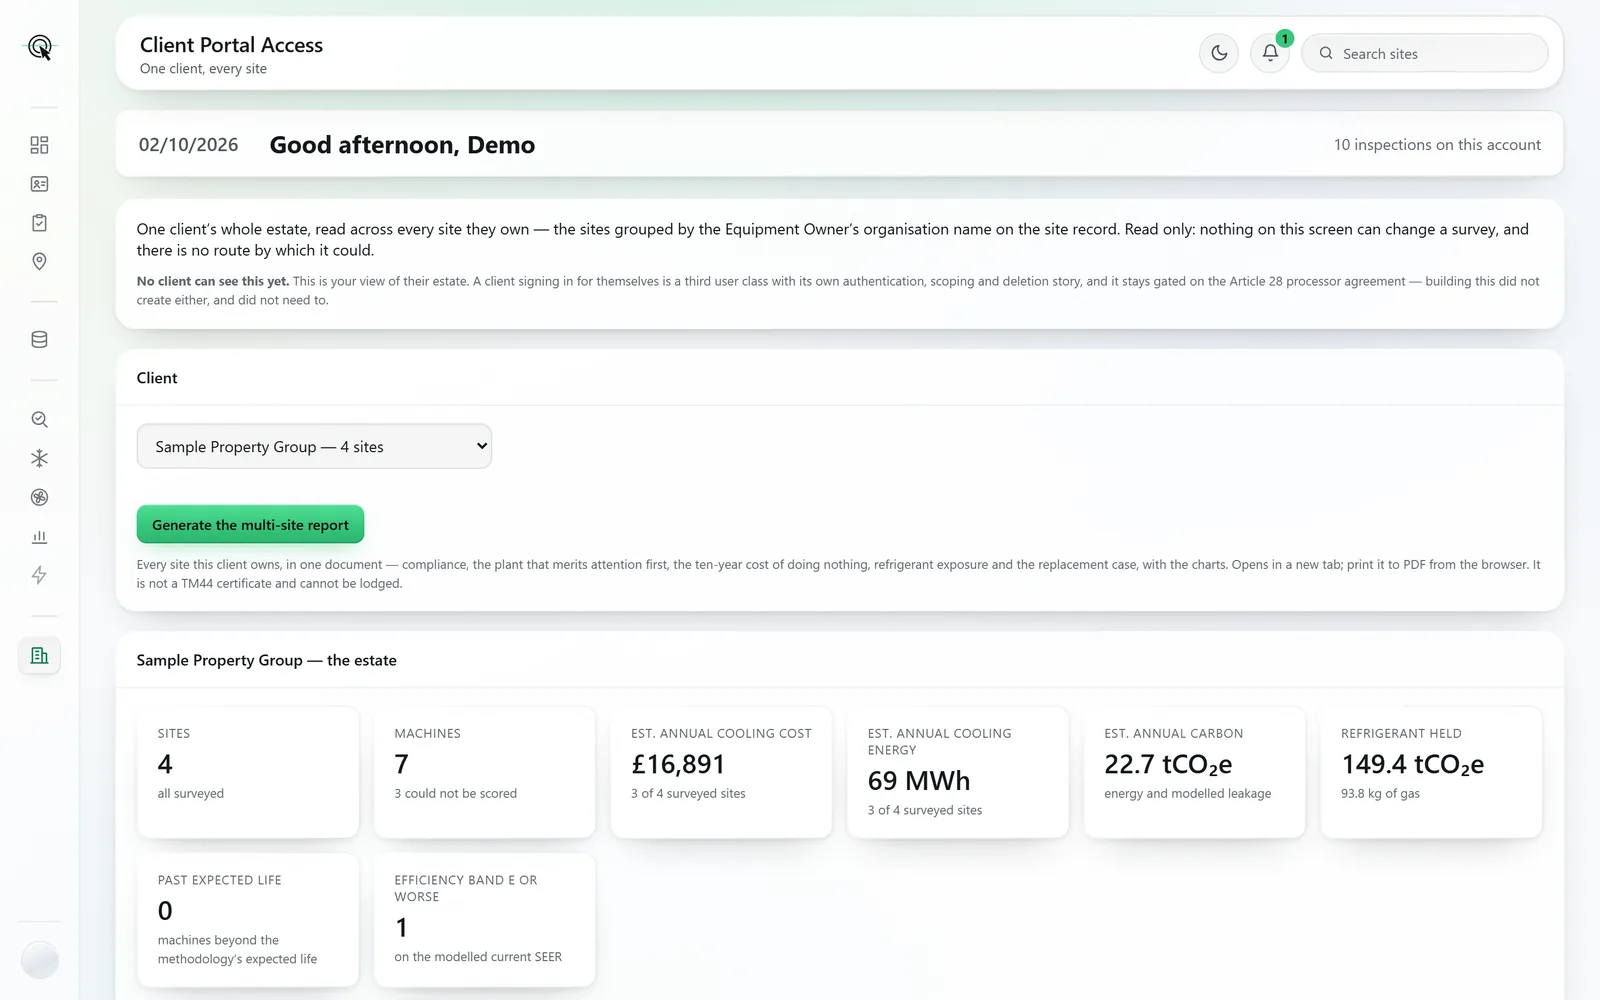Open notifications bell with badge
Image resolution: width=1600 pixels, height=1000 pixels.
[1270, 53]
